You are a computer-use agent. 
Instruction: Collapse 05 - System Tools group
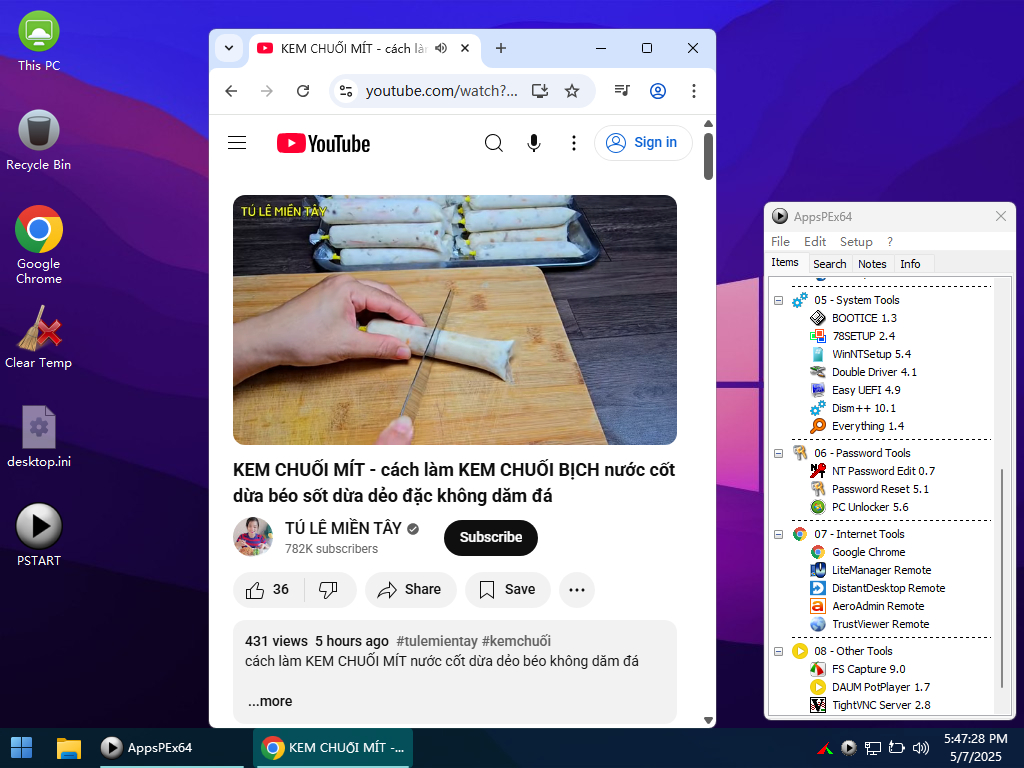tap(778, 300)
